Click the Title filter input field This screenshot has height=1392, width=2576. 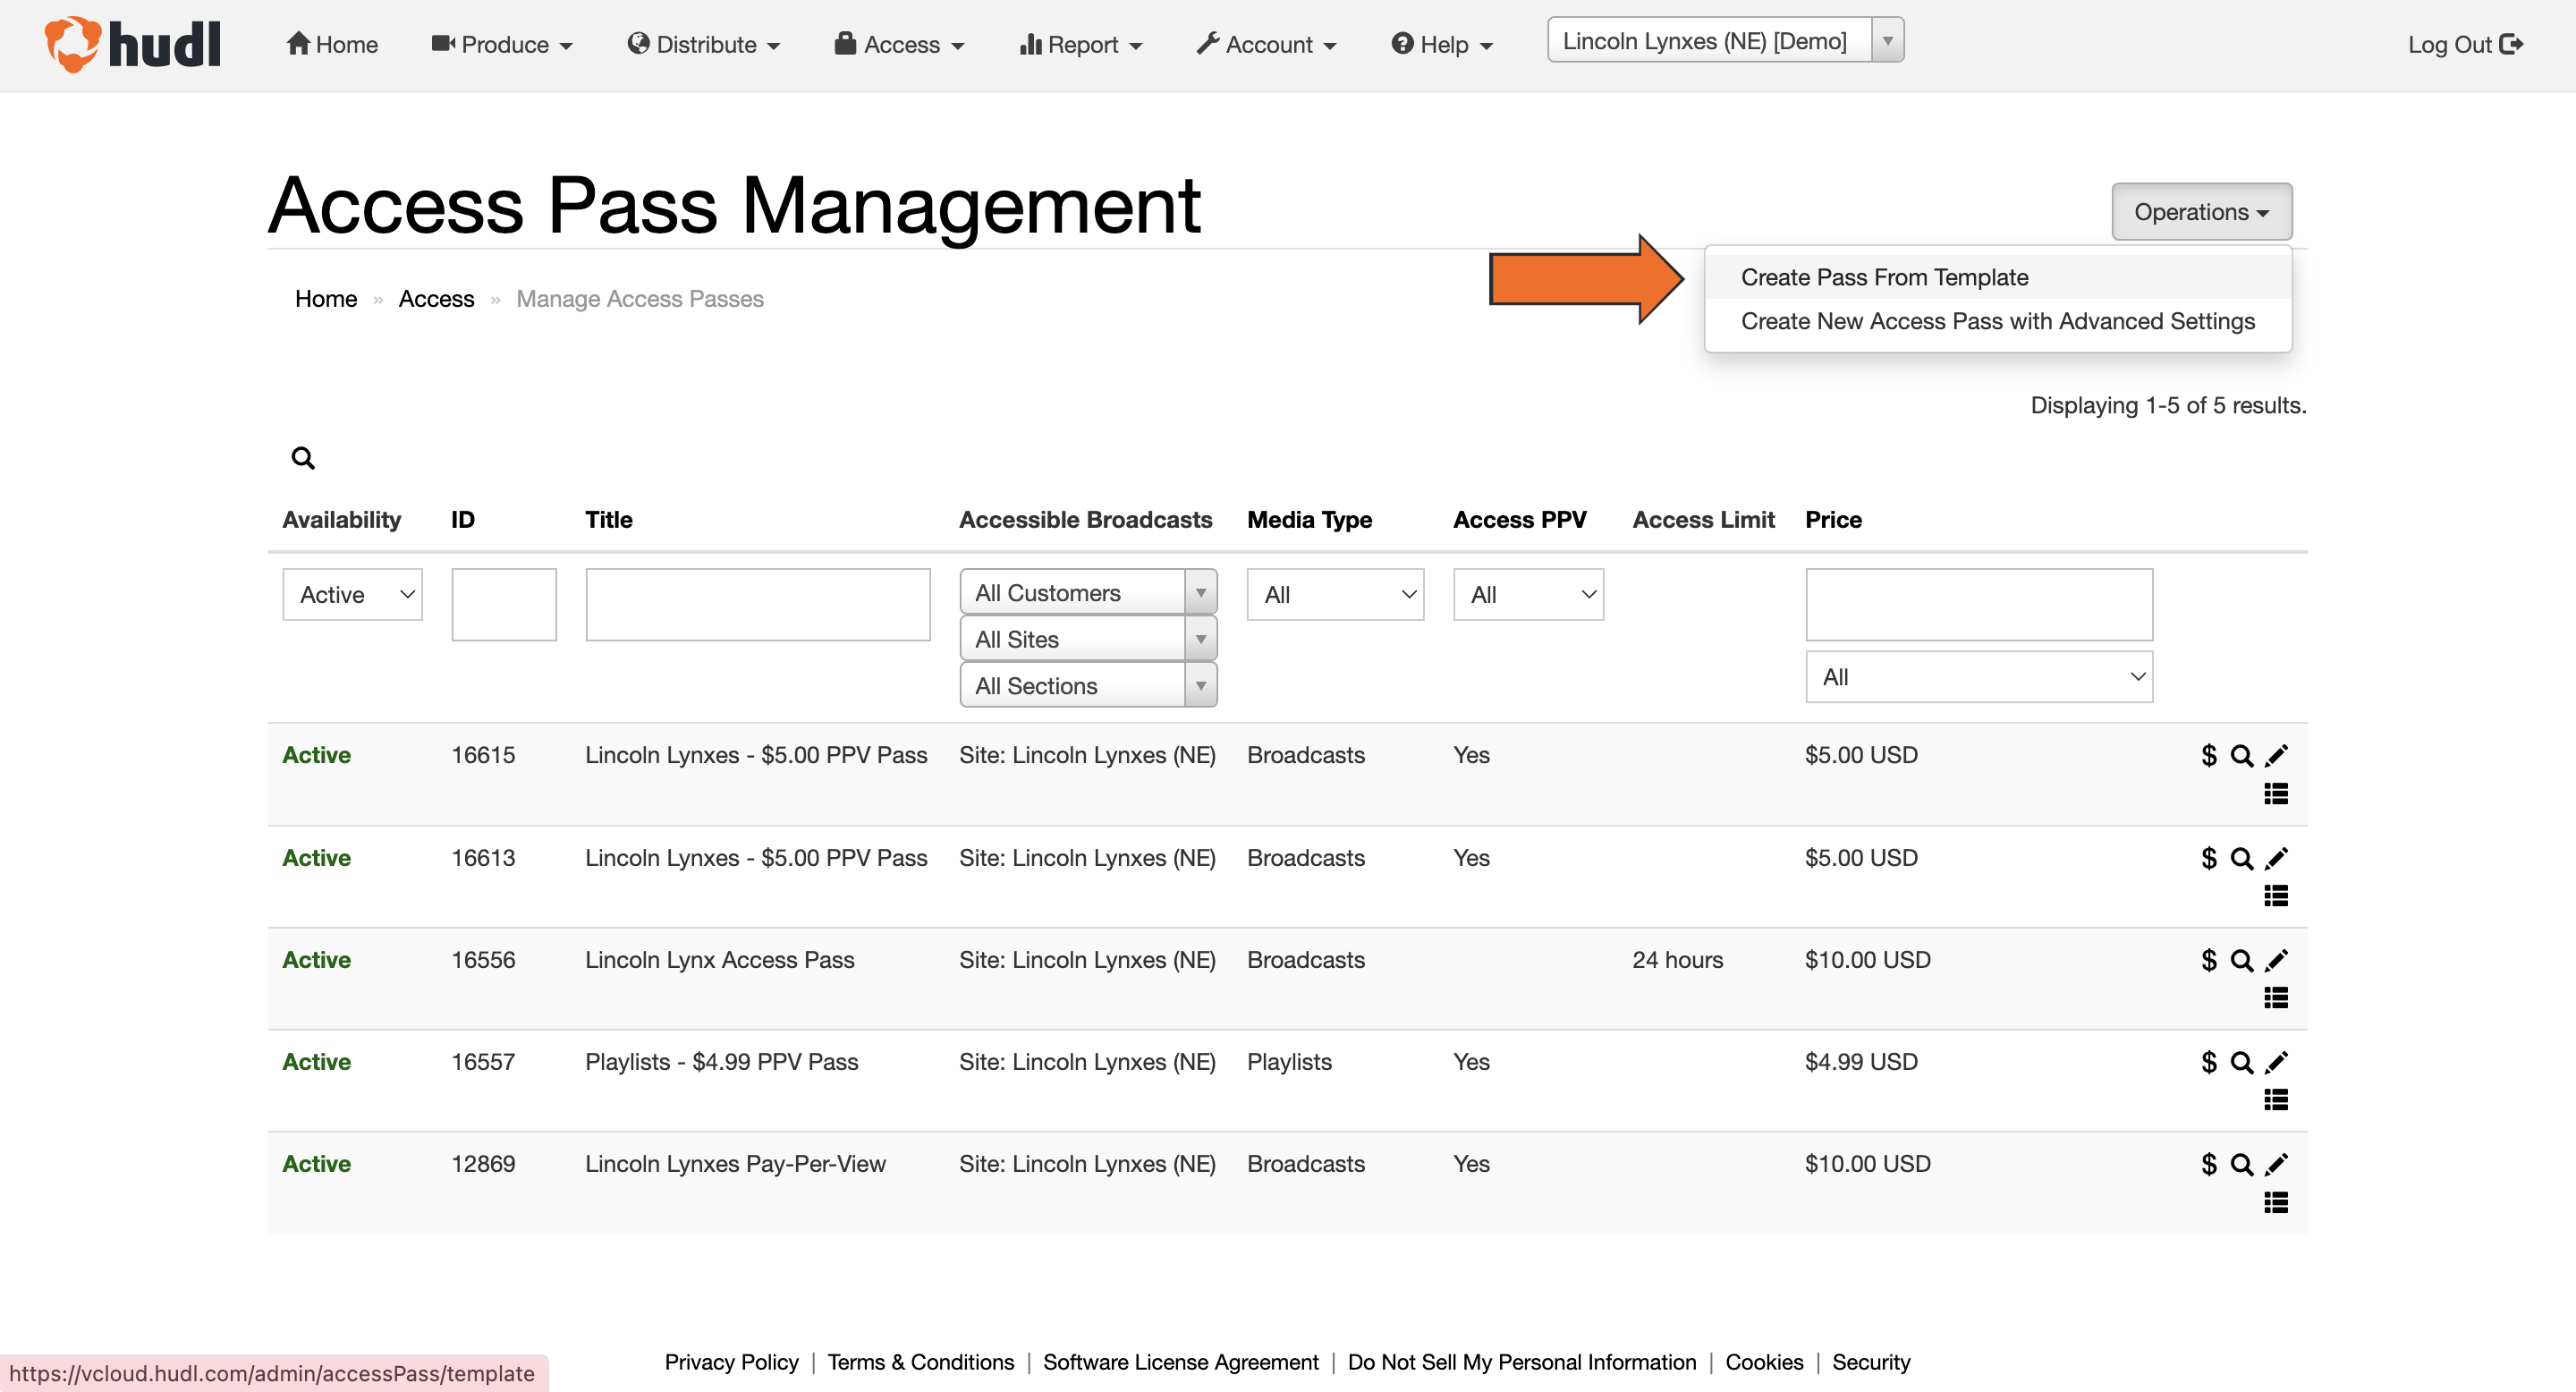pyautogui.click(x=758, y=604)
